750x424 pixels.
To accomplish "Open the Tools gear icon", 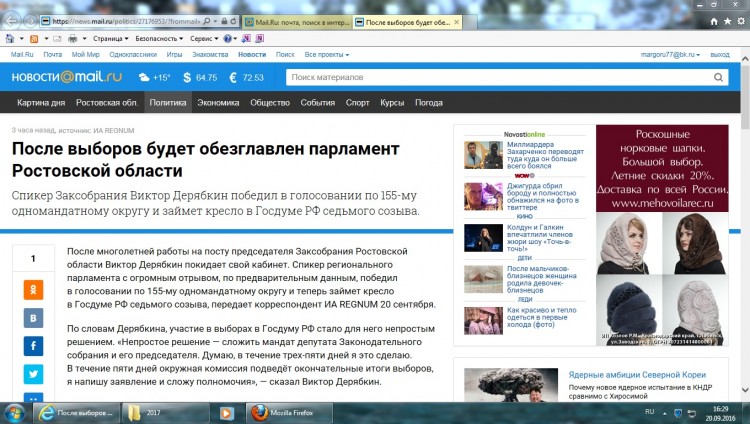I will click(741, 22).
